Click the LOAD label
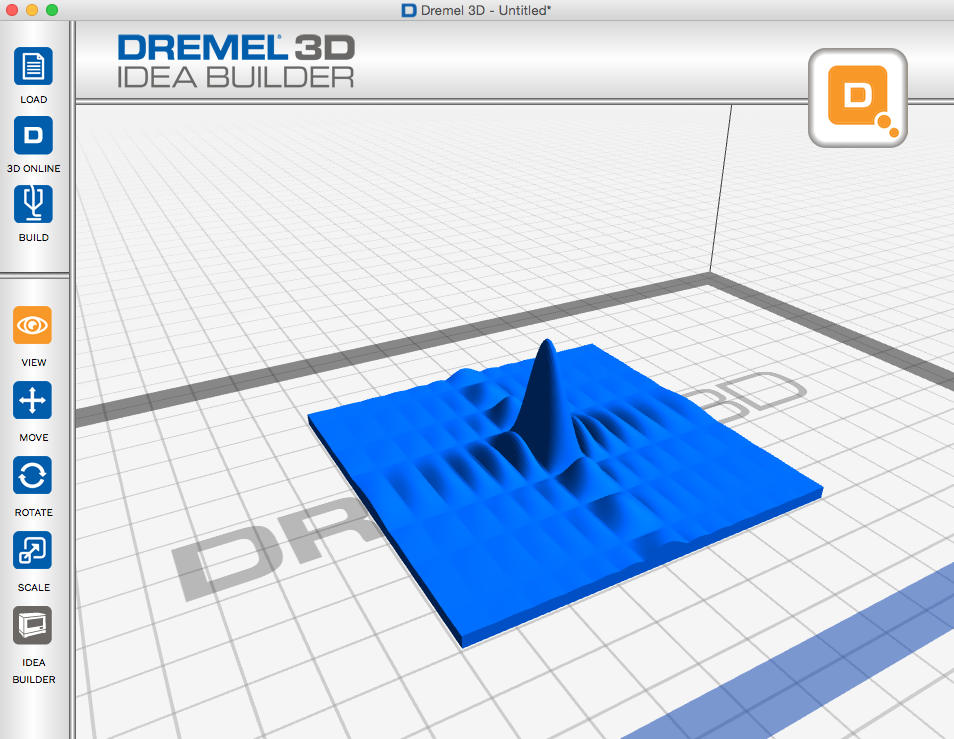The image size is (954, 739). pyautogui.click(x=33, y=99)
